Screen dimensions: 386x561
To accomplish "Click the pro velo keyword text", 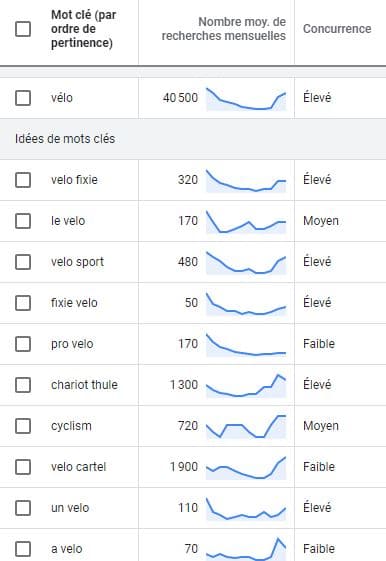I will pyautogui.click(x=72, y=344).
